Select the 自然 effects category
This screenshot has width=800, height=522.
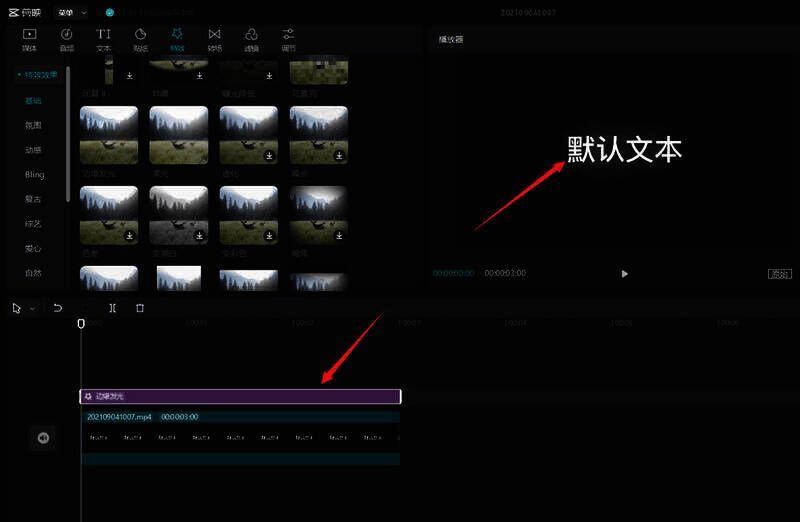click(x=33, y=273)
